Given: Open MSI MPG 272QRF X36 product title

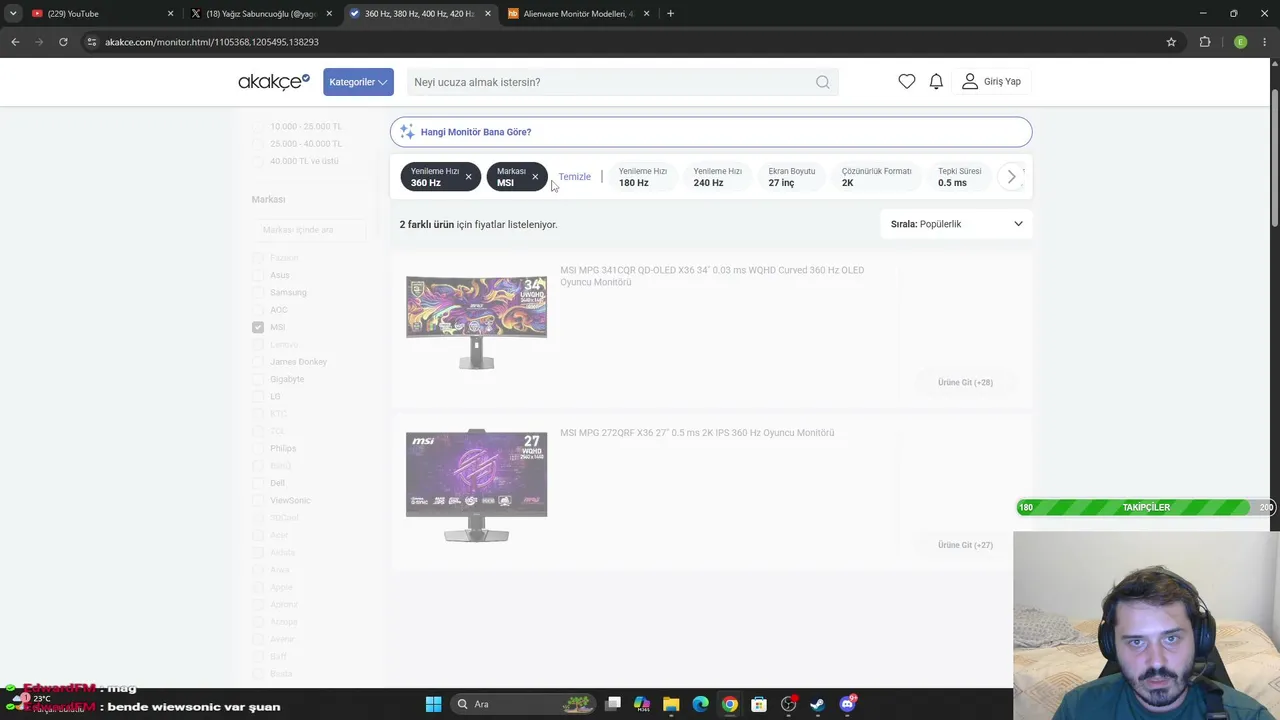Looking at the screenshot, I should 697,433.
